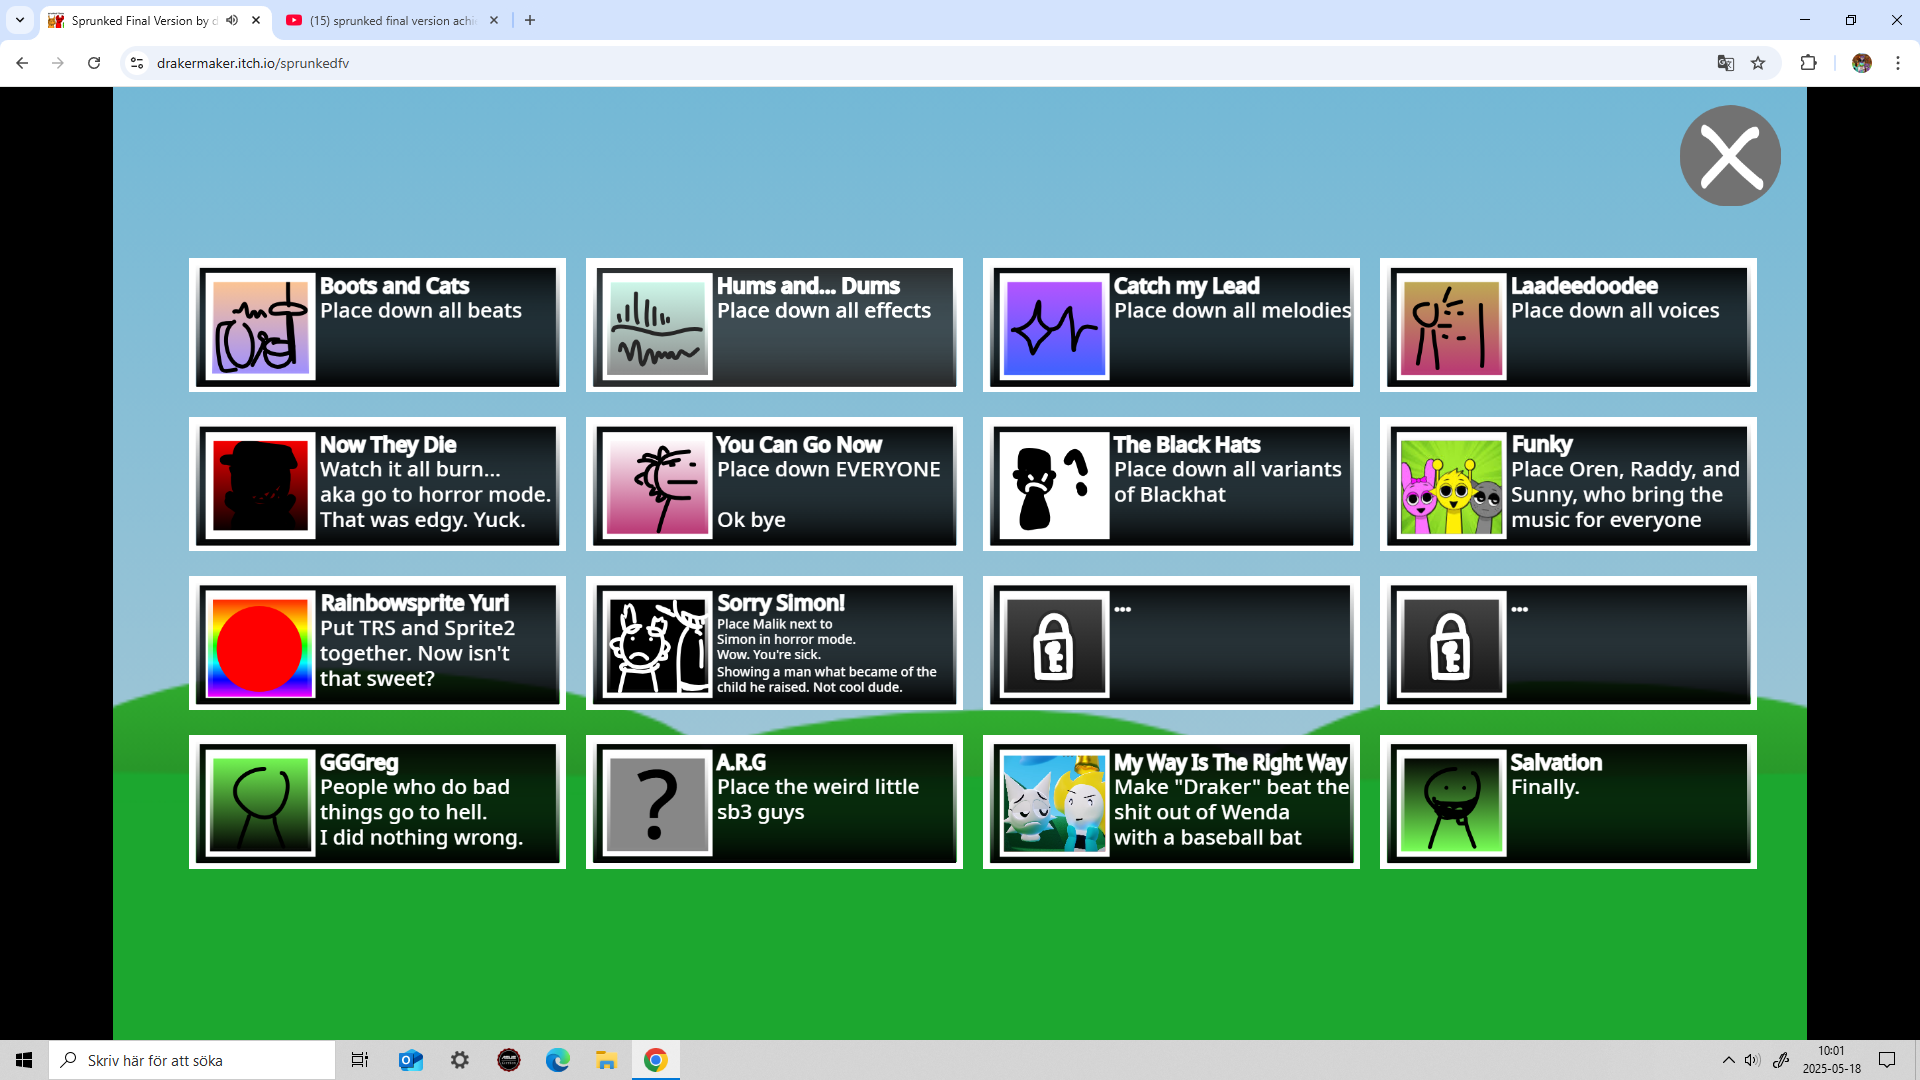Select the 'Place down EVERYONE' description
This screenshot has height=1080, width=1920.
(828, 470)
